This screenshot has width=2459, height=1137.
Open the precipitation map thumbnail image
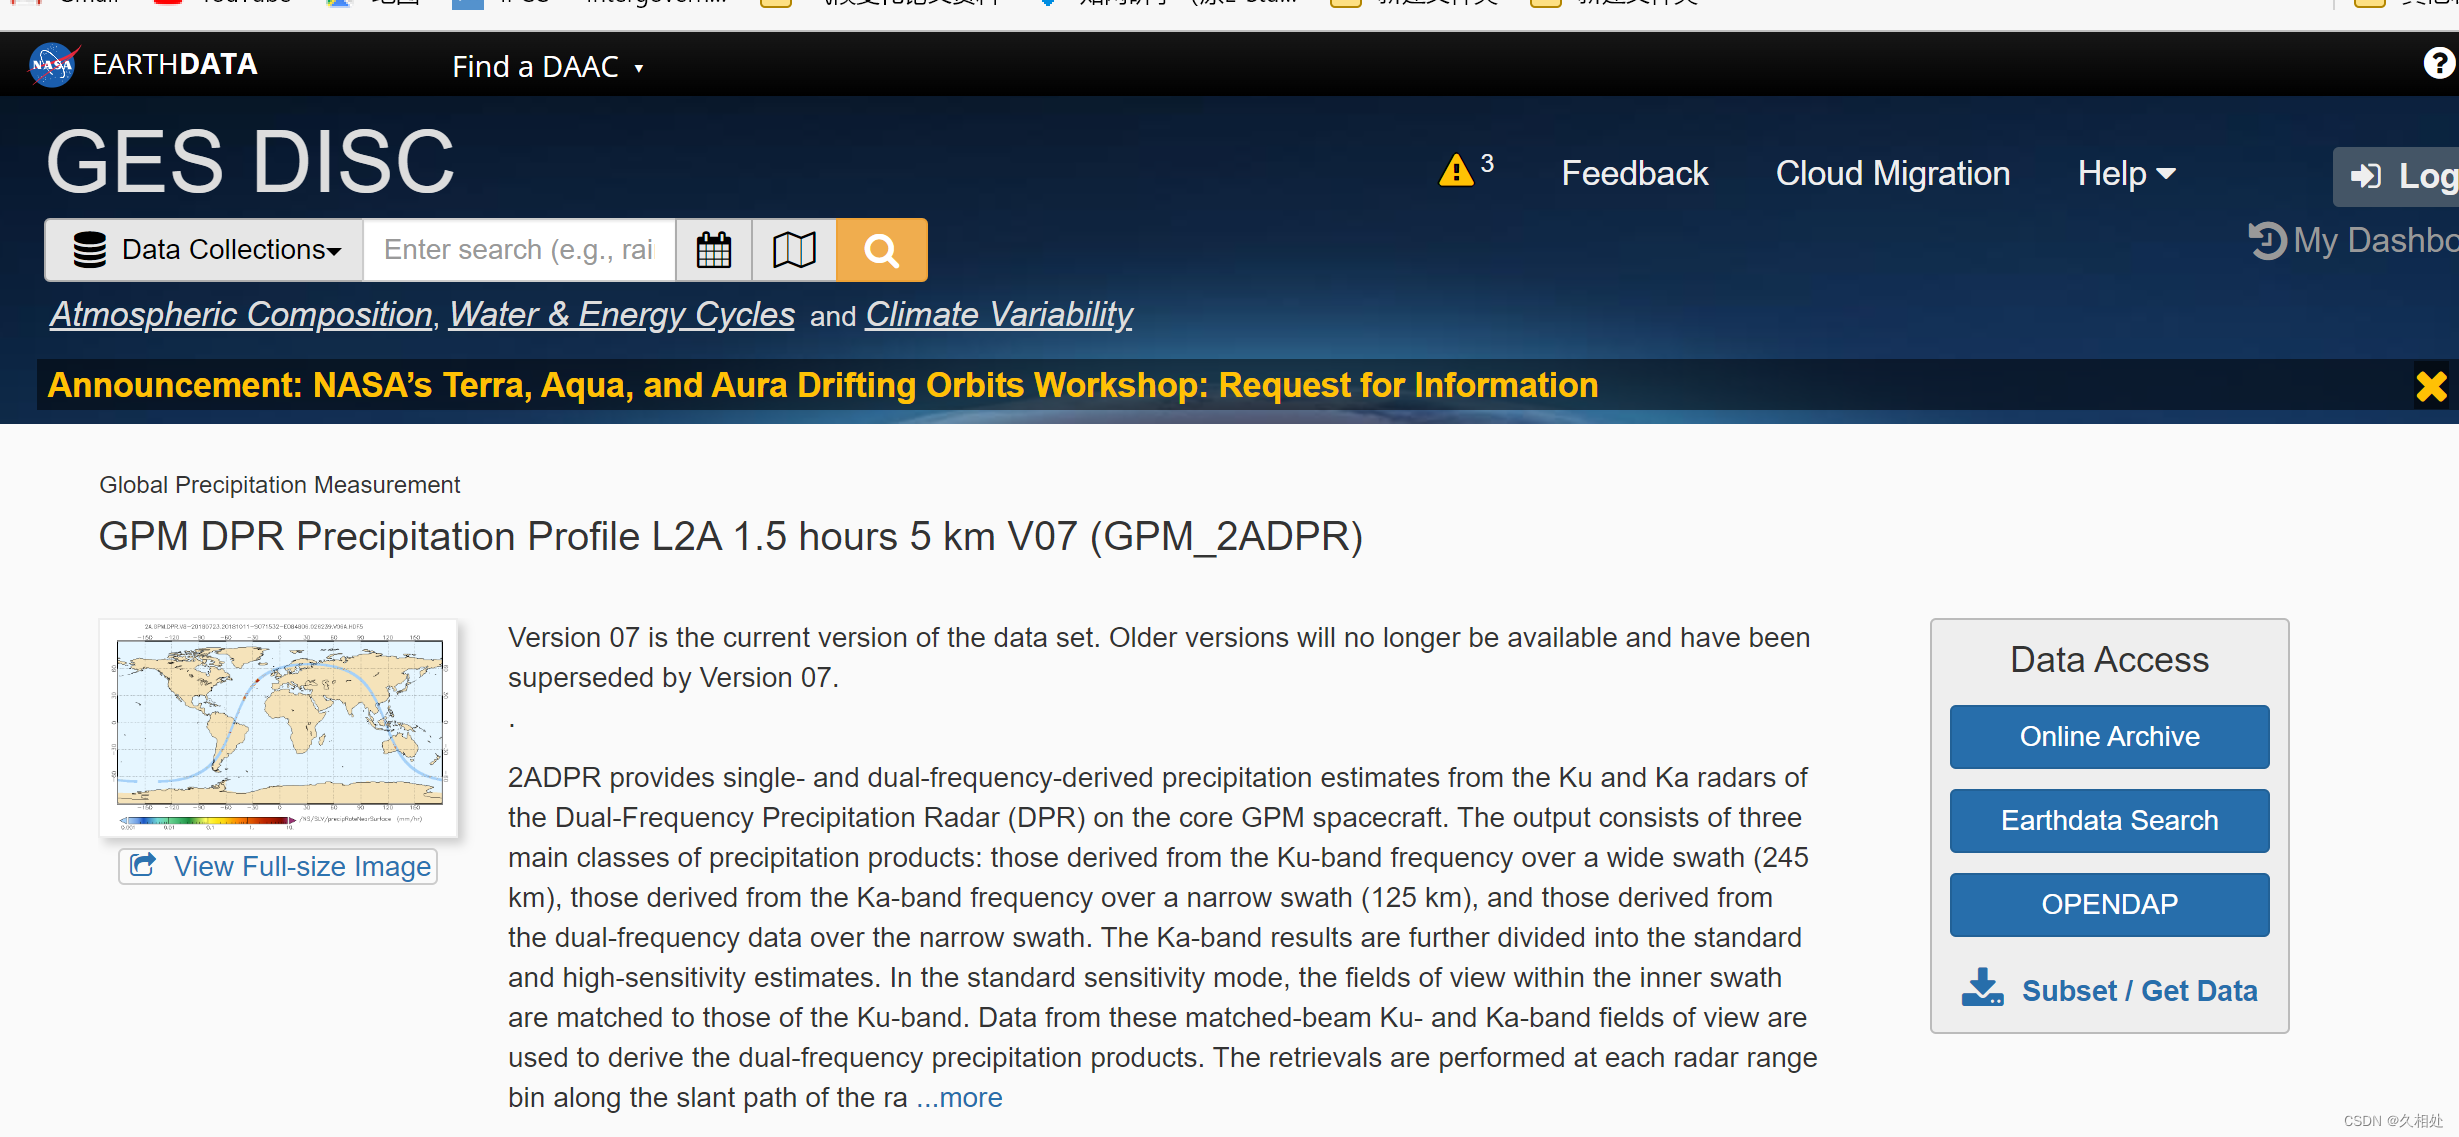click(279, 727)
